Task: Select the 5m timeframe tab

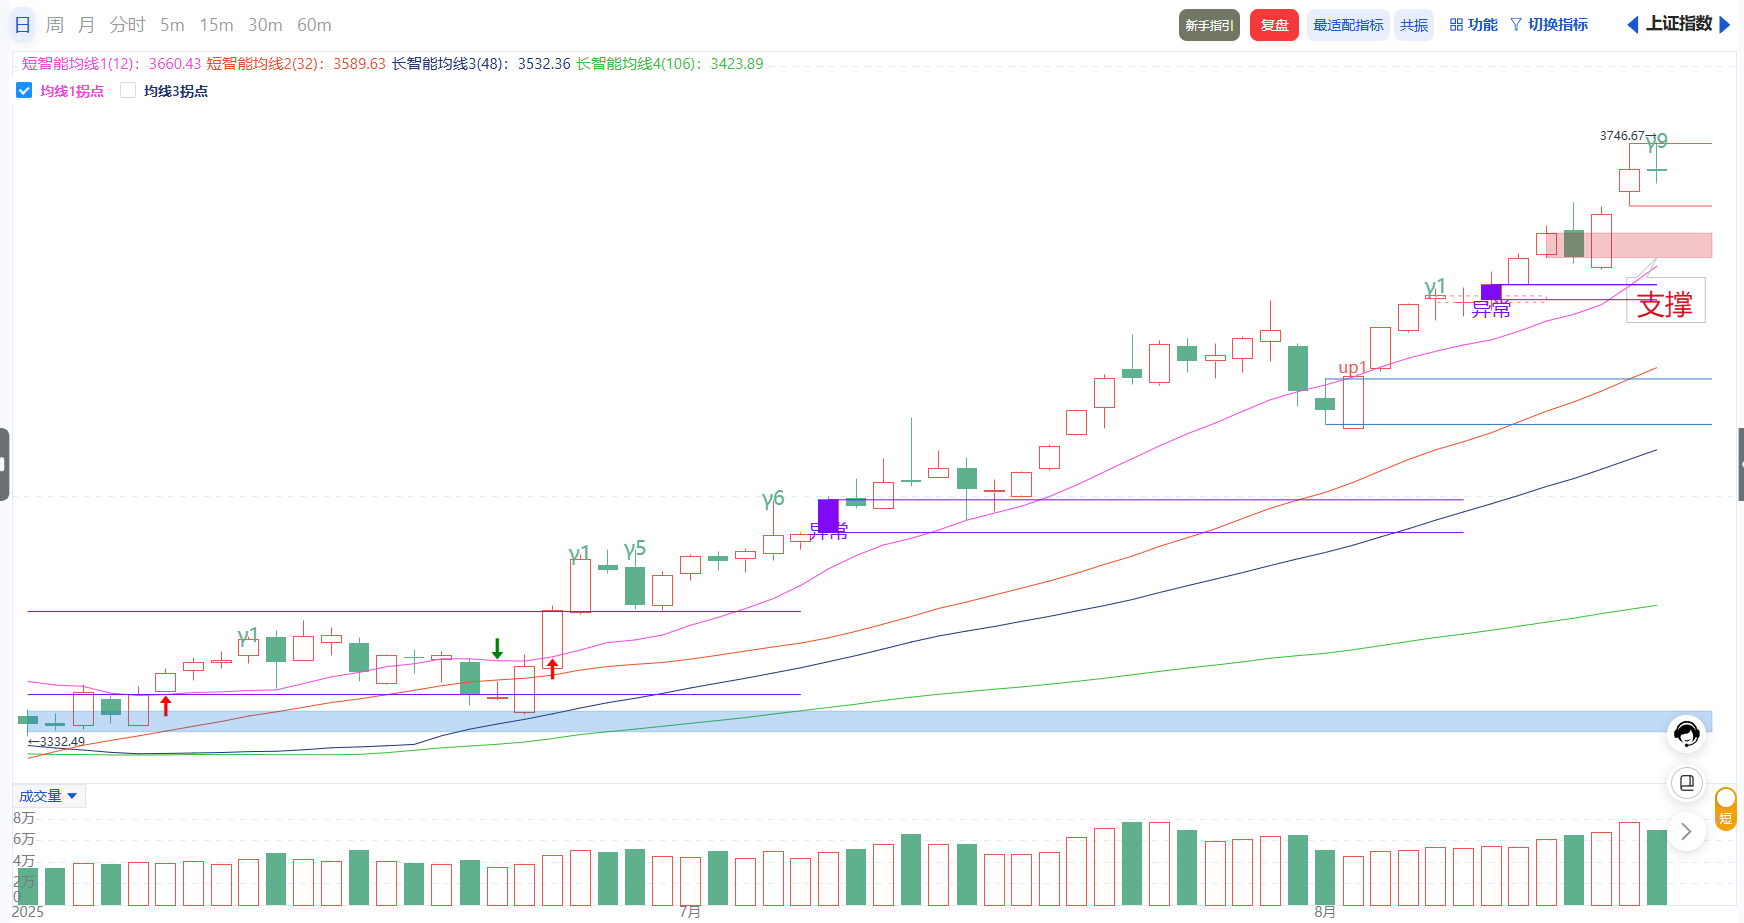Action: coord(172,25)
